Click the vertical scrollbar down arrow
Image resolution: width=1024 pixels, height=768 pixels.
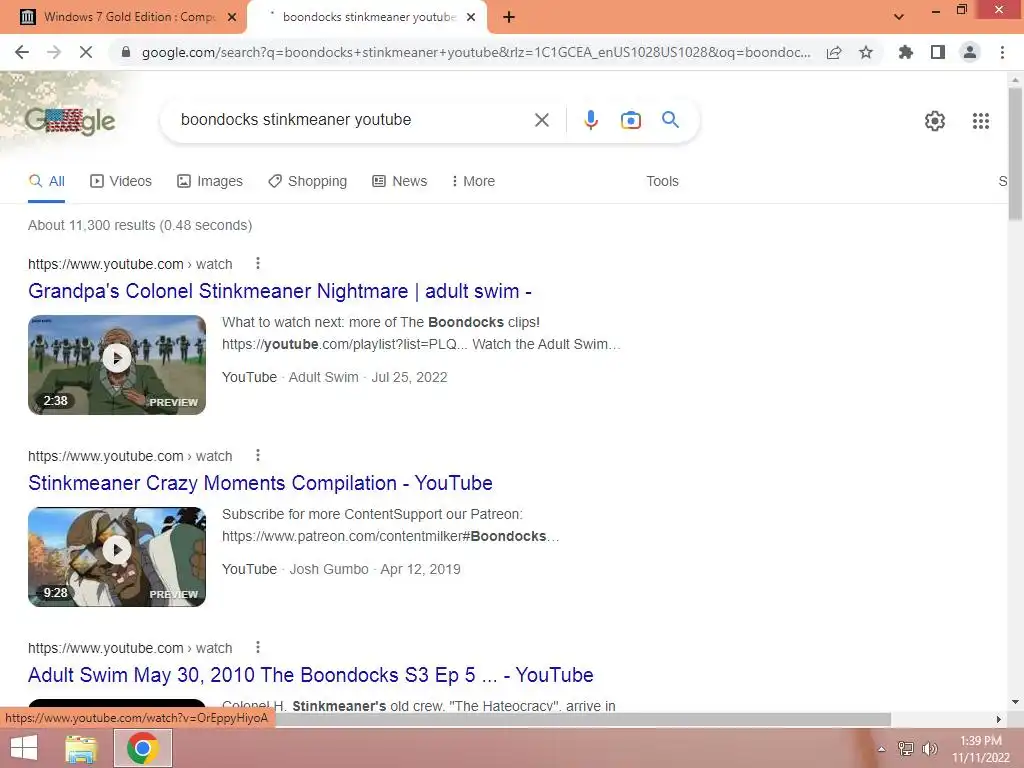[x=1015, y=703]
